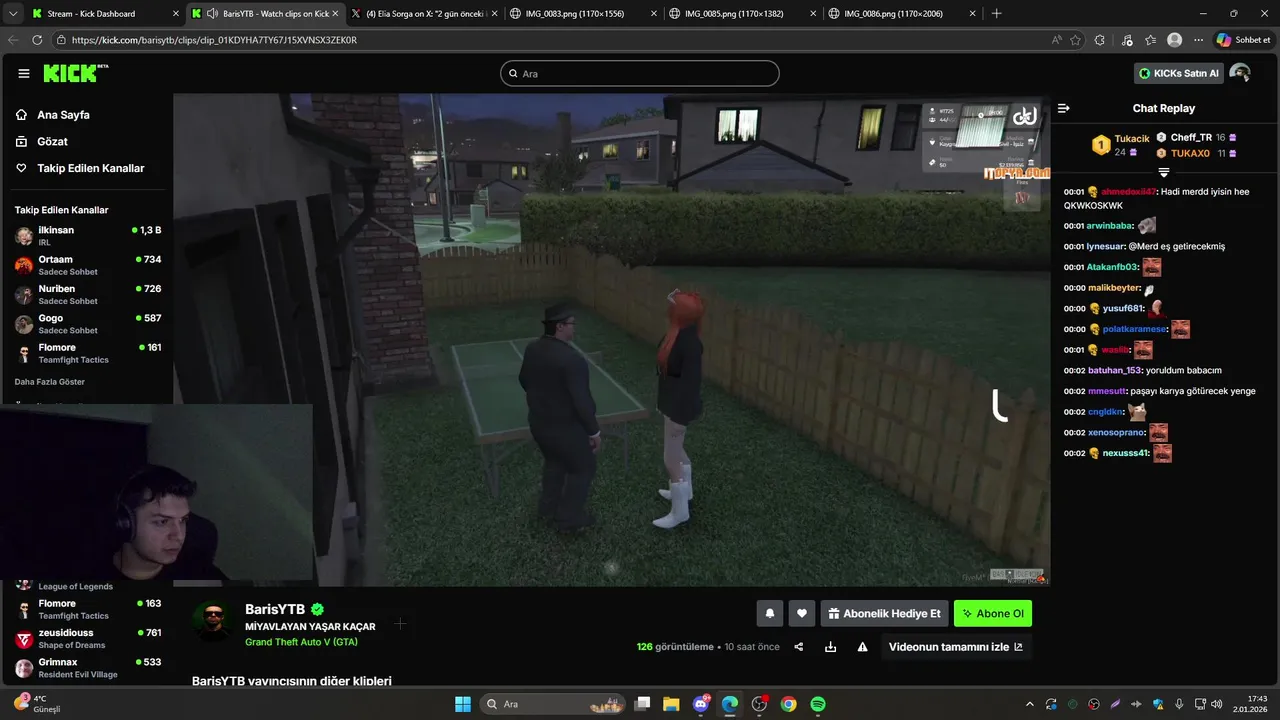The image size is (1280, 720).
Task: Open Flomore channel with 163 viewers
Action: tap(88, 609)
